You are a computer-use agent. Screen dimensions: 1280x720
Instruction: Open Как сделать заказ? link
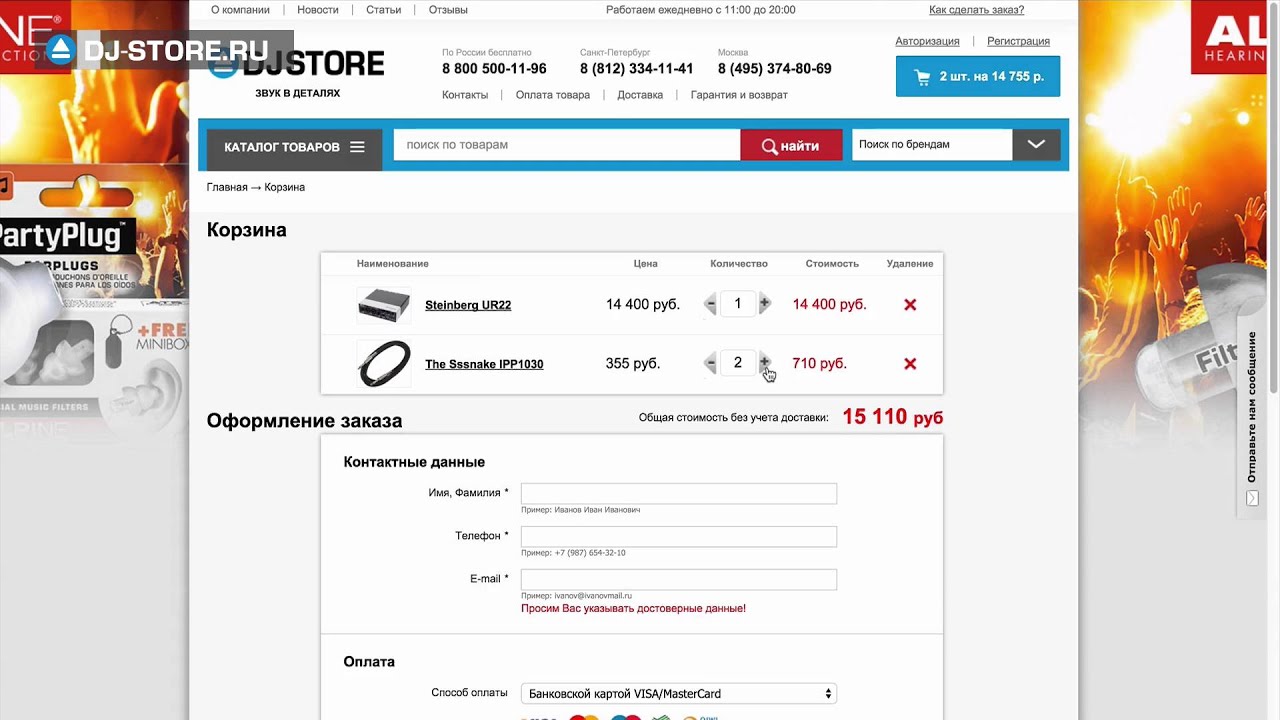click(x=976, y=9)
